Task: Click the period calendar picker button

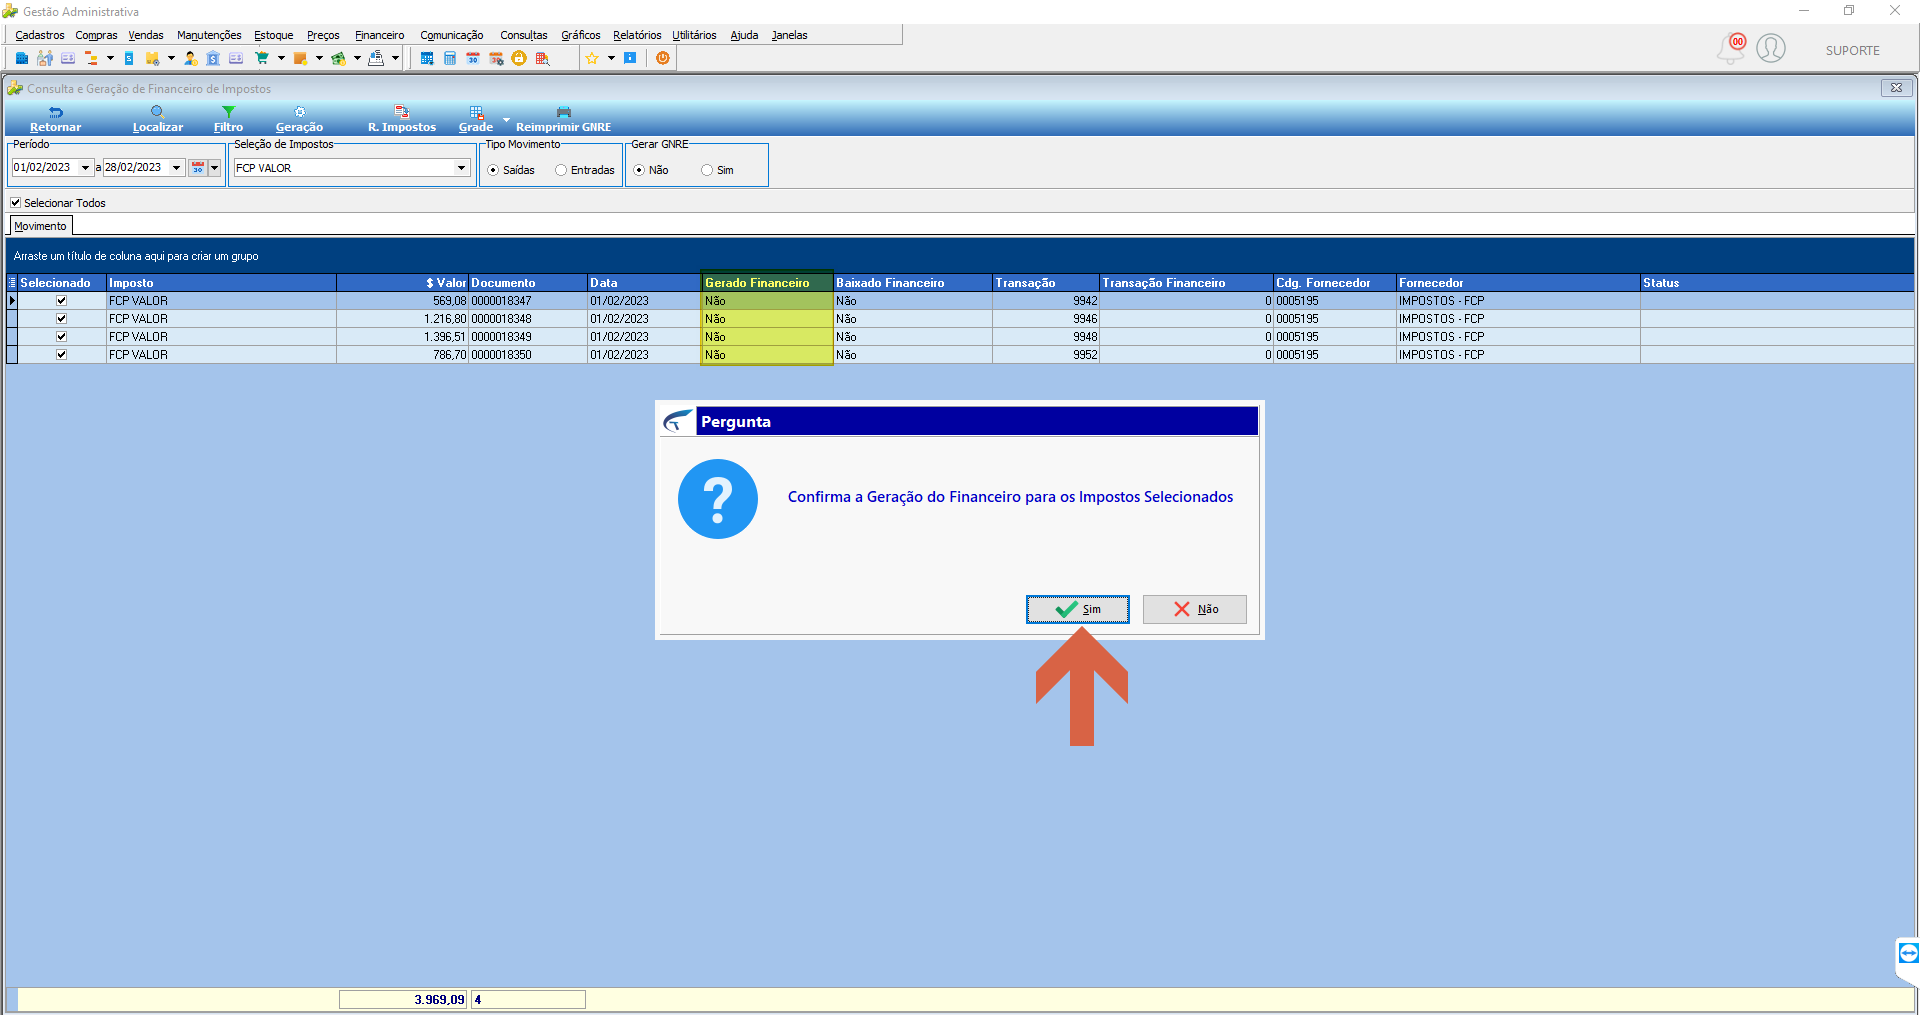Action: point(198,168)
